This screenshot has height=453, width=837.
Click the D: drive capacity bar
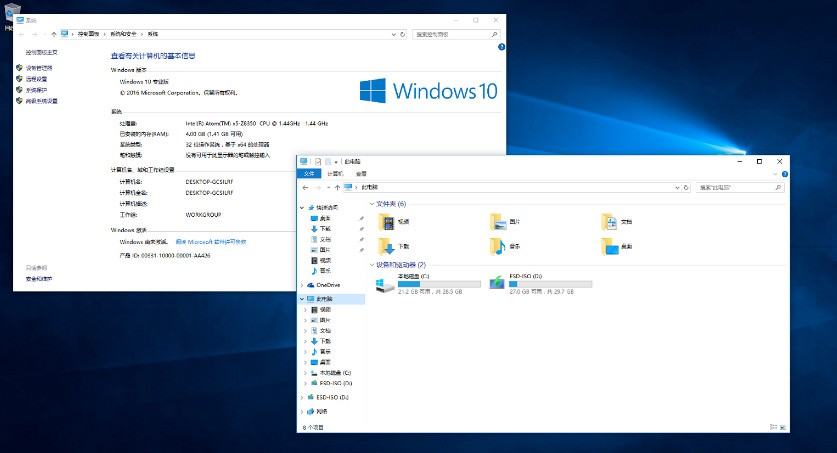[550, 284]
